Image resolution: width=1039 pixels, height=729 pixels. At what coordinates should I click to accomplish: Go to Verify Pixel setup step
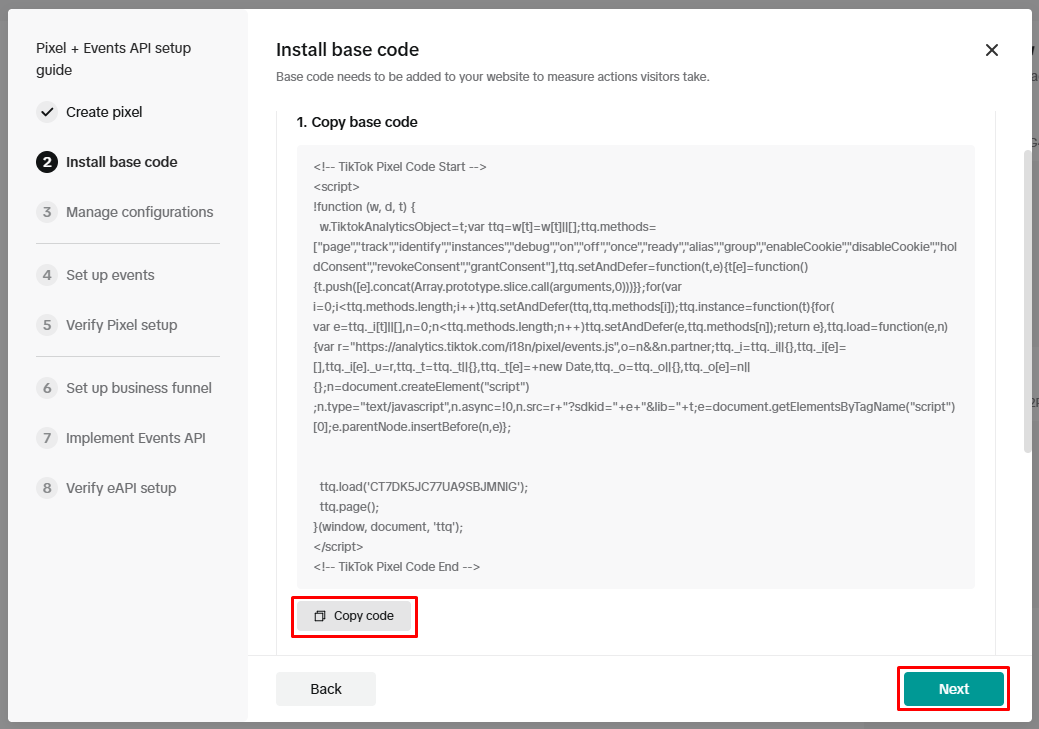[x=121, y=325]
